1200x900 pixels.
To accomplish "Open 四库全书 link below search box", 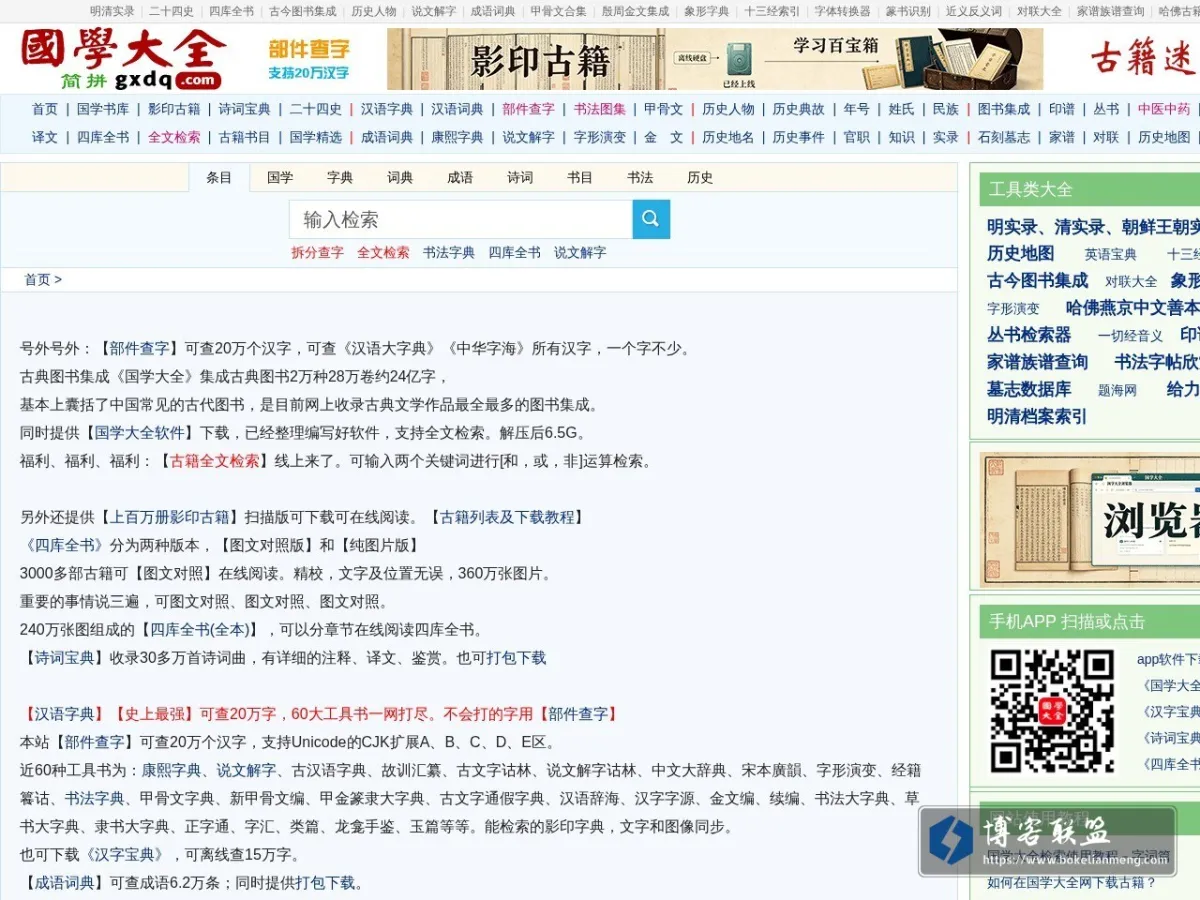I will tap(515, 253).
